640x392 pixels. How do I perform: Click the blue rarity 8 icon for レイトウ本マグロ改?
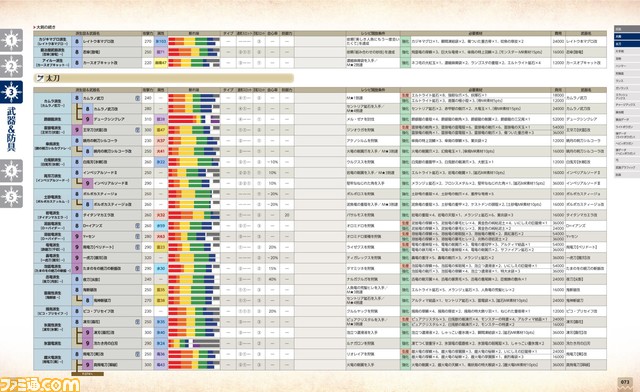[x=77, y=41]
